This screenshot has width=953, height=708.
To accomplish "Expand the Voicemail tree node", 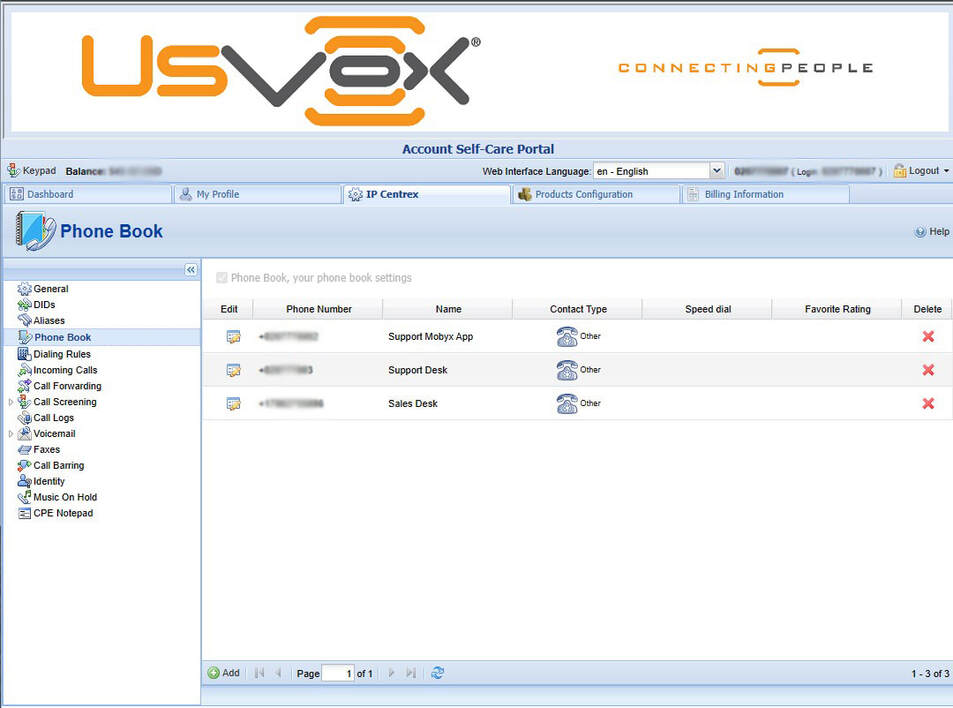I will point(10,433).
